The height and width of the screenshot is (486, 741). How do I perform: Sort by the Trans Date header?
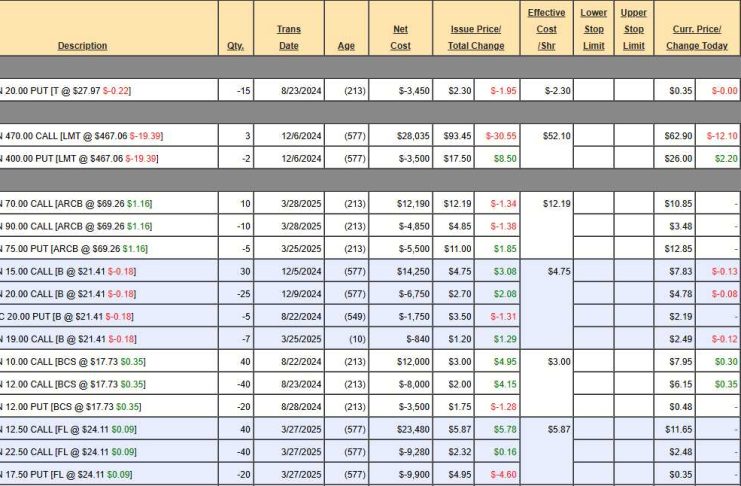[x=288, y=37]
